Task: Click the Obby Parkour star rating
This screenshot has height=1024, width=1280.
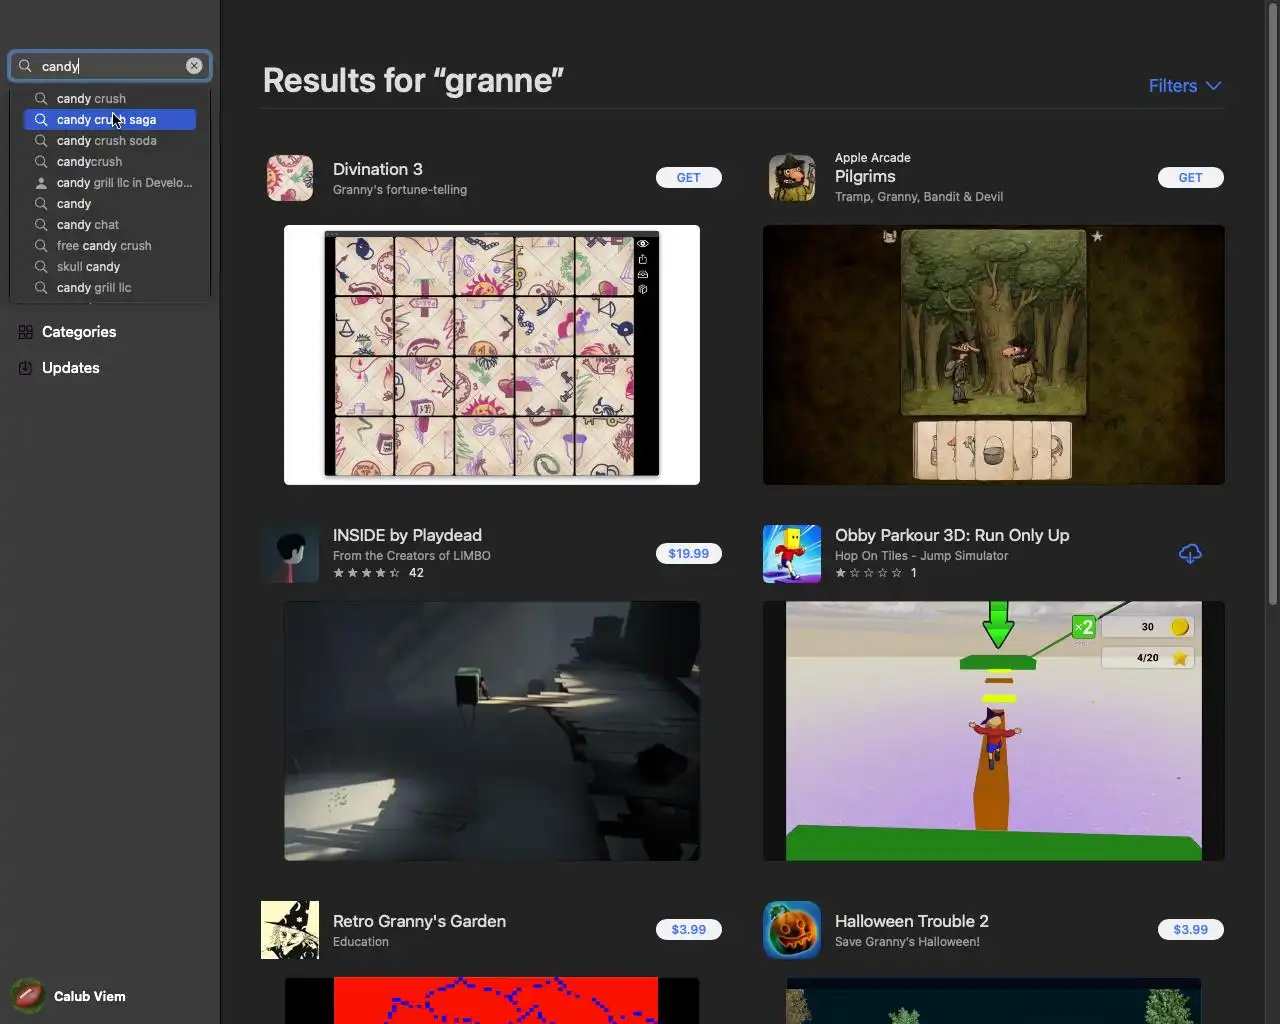Action: (869, 573)
